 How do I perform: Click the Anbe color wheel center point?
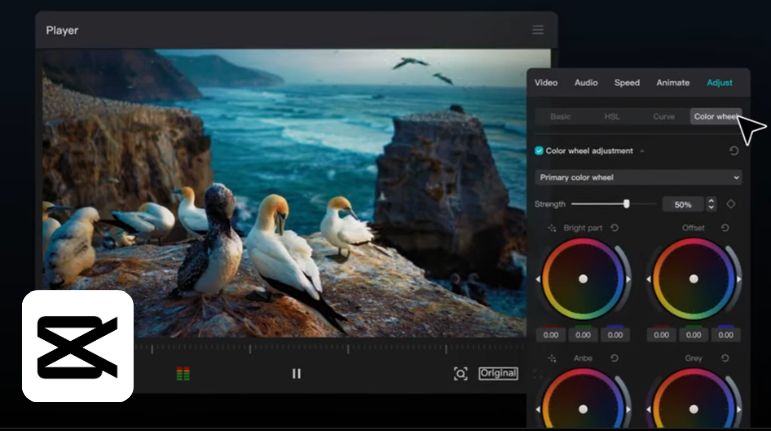click(x=583, y=409)
